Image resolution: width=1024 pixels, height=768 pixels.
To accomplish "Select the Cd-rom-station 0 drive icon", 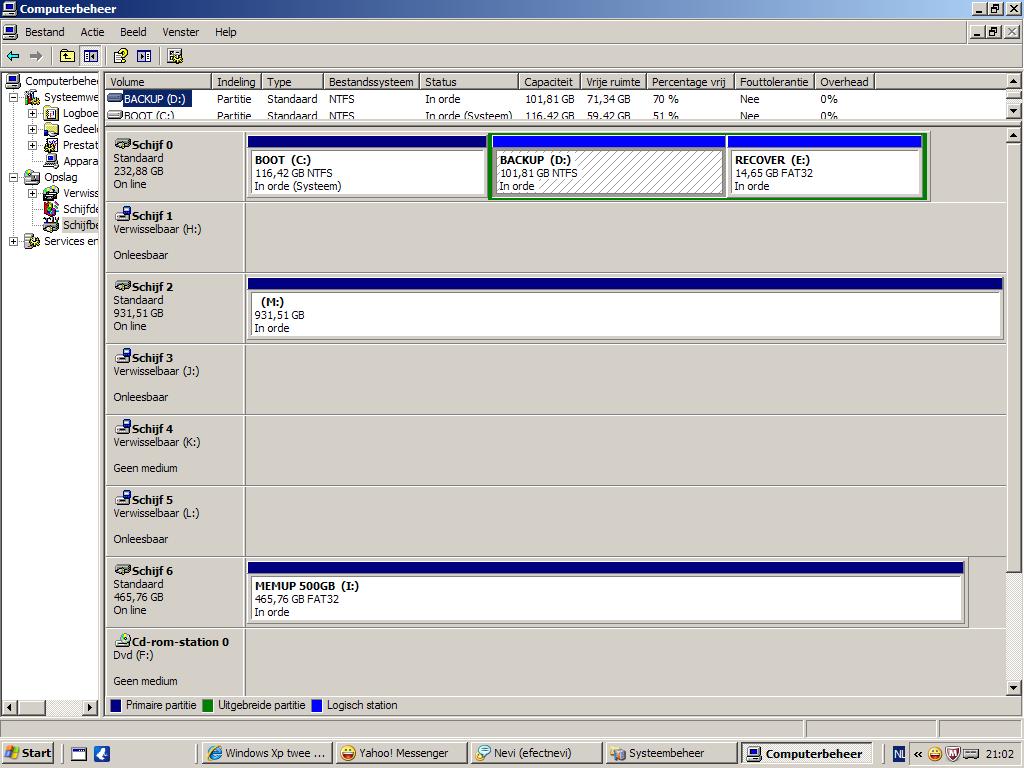I will (123, 641).
